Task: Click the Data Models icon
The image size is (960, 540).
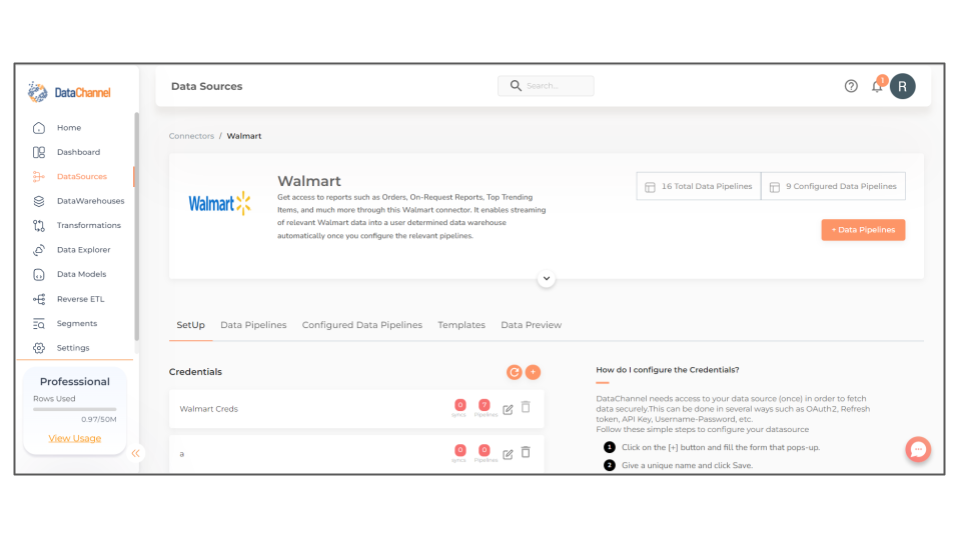Action: point(39,274)
